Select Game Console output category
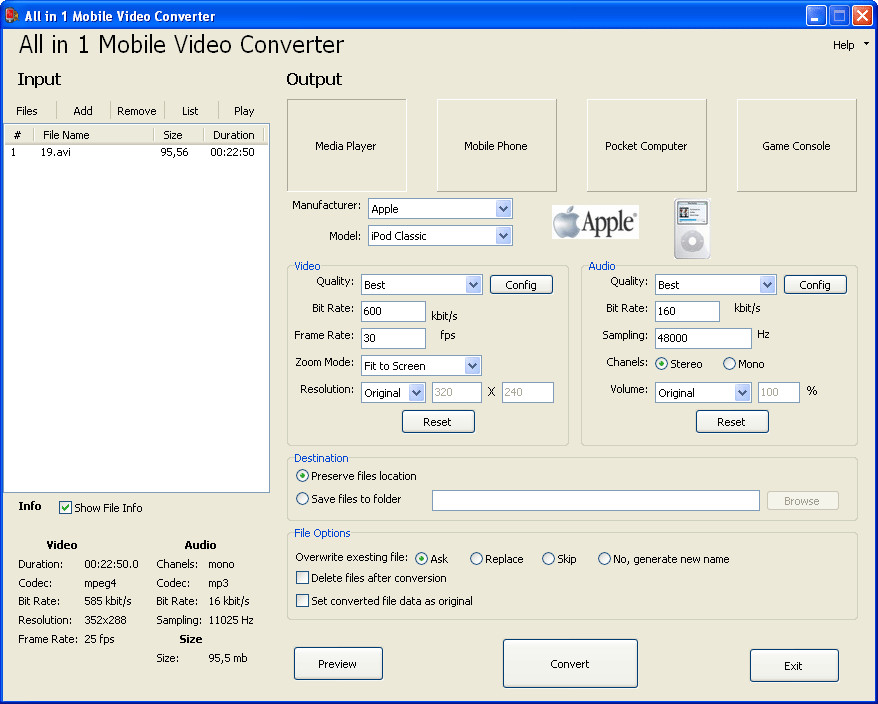Viewport: 878px width, 704px height. 796,146
